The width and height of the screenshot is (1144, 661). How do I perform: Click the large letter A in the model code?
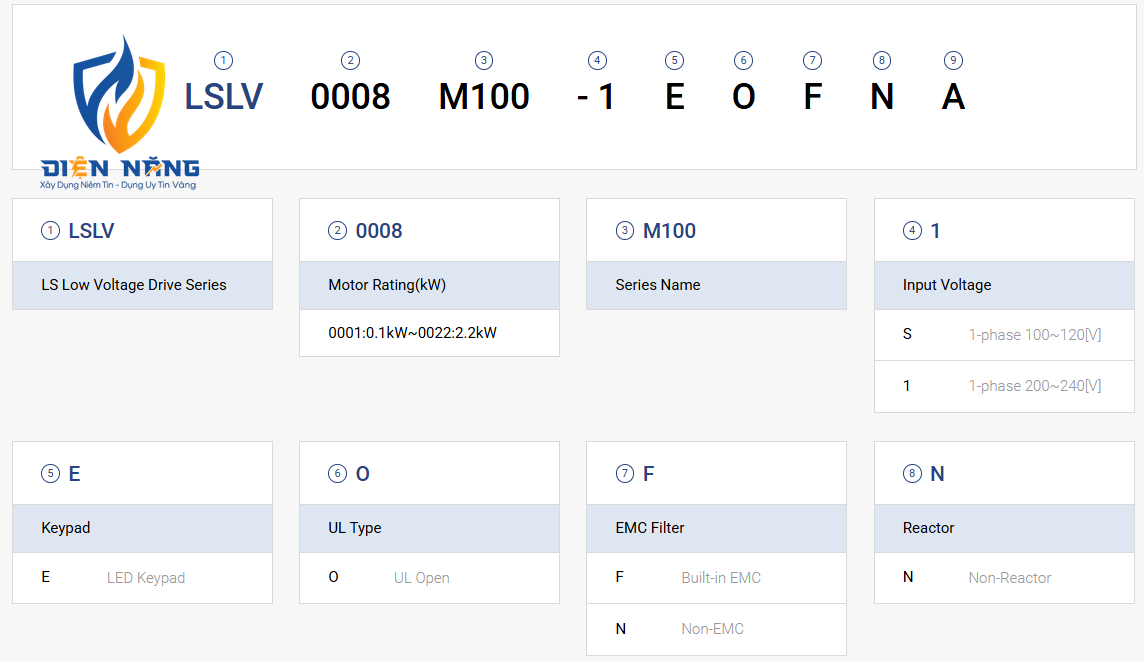[954, 97]
